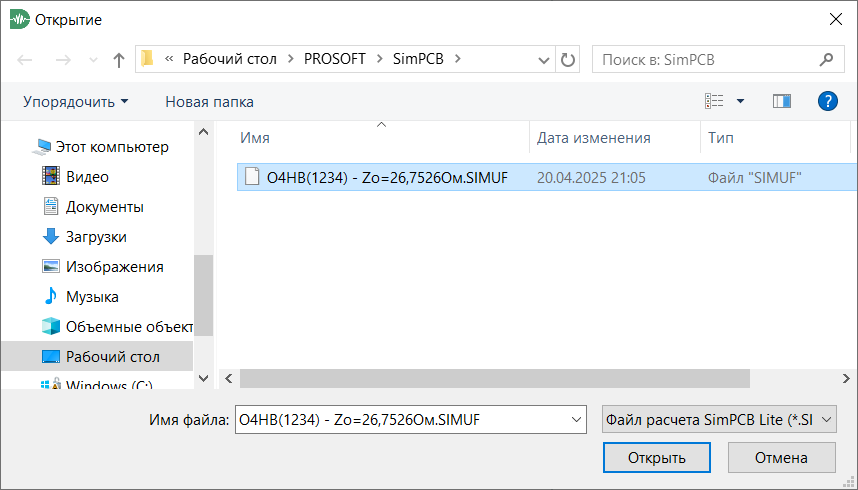This screenshot has width=858, height=490.
Task: Click the Рабочий стол desktop icon in tree
Action: [x=51, y=356]
